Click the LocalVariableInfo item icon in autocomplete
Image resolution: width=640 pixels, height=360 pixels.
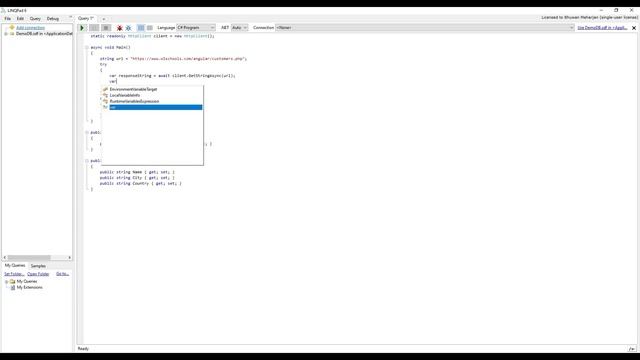tap(105, 95)
